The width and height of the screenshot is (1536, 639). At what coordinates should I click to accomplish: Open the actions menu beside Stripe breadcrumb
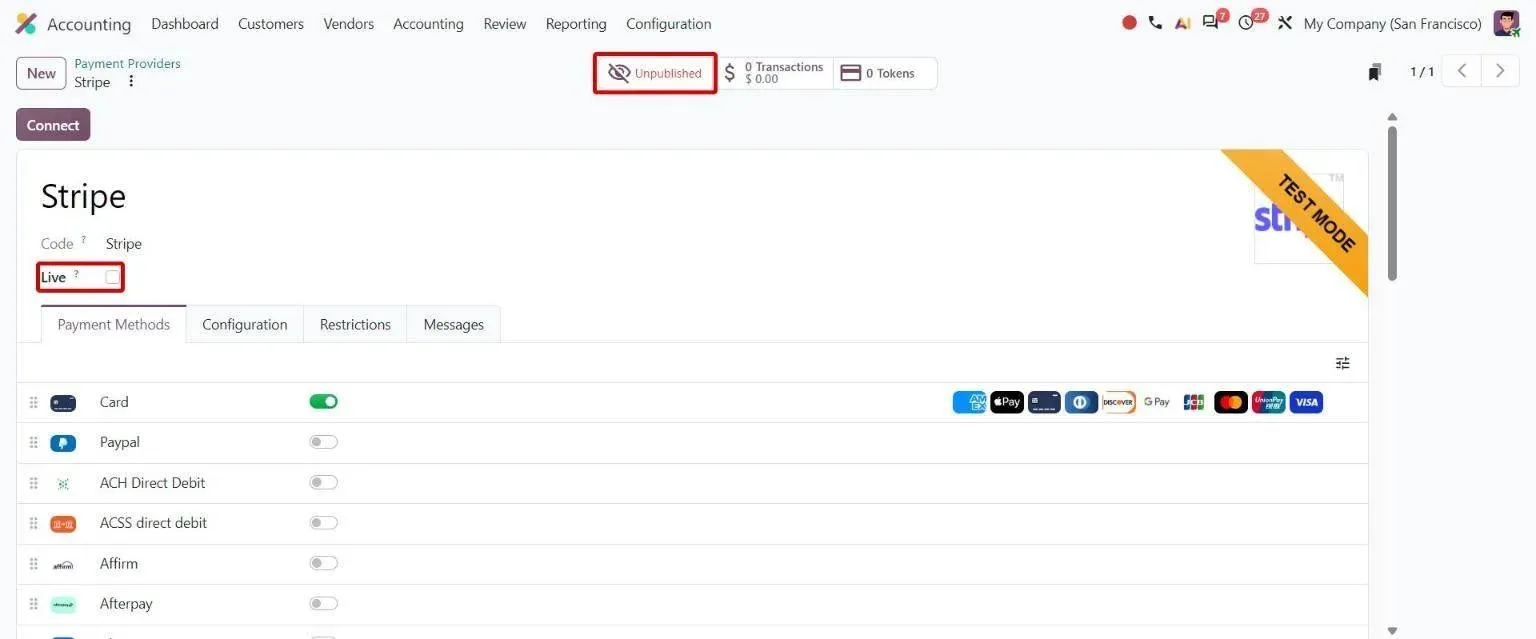click(131, 82)
